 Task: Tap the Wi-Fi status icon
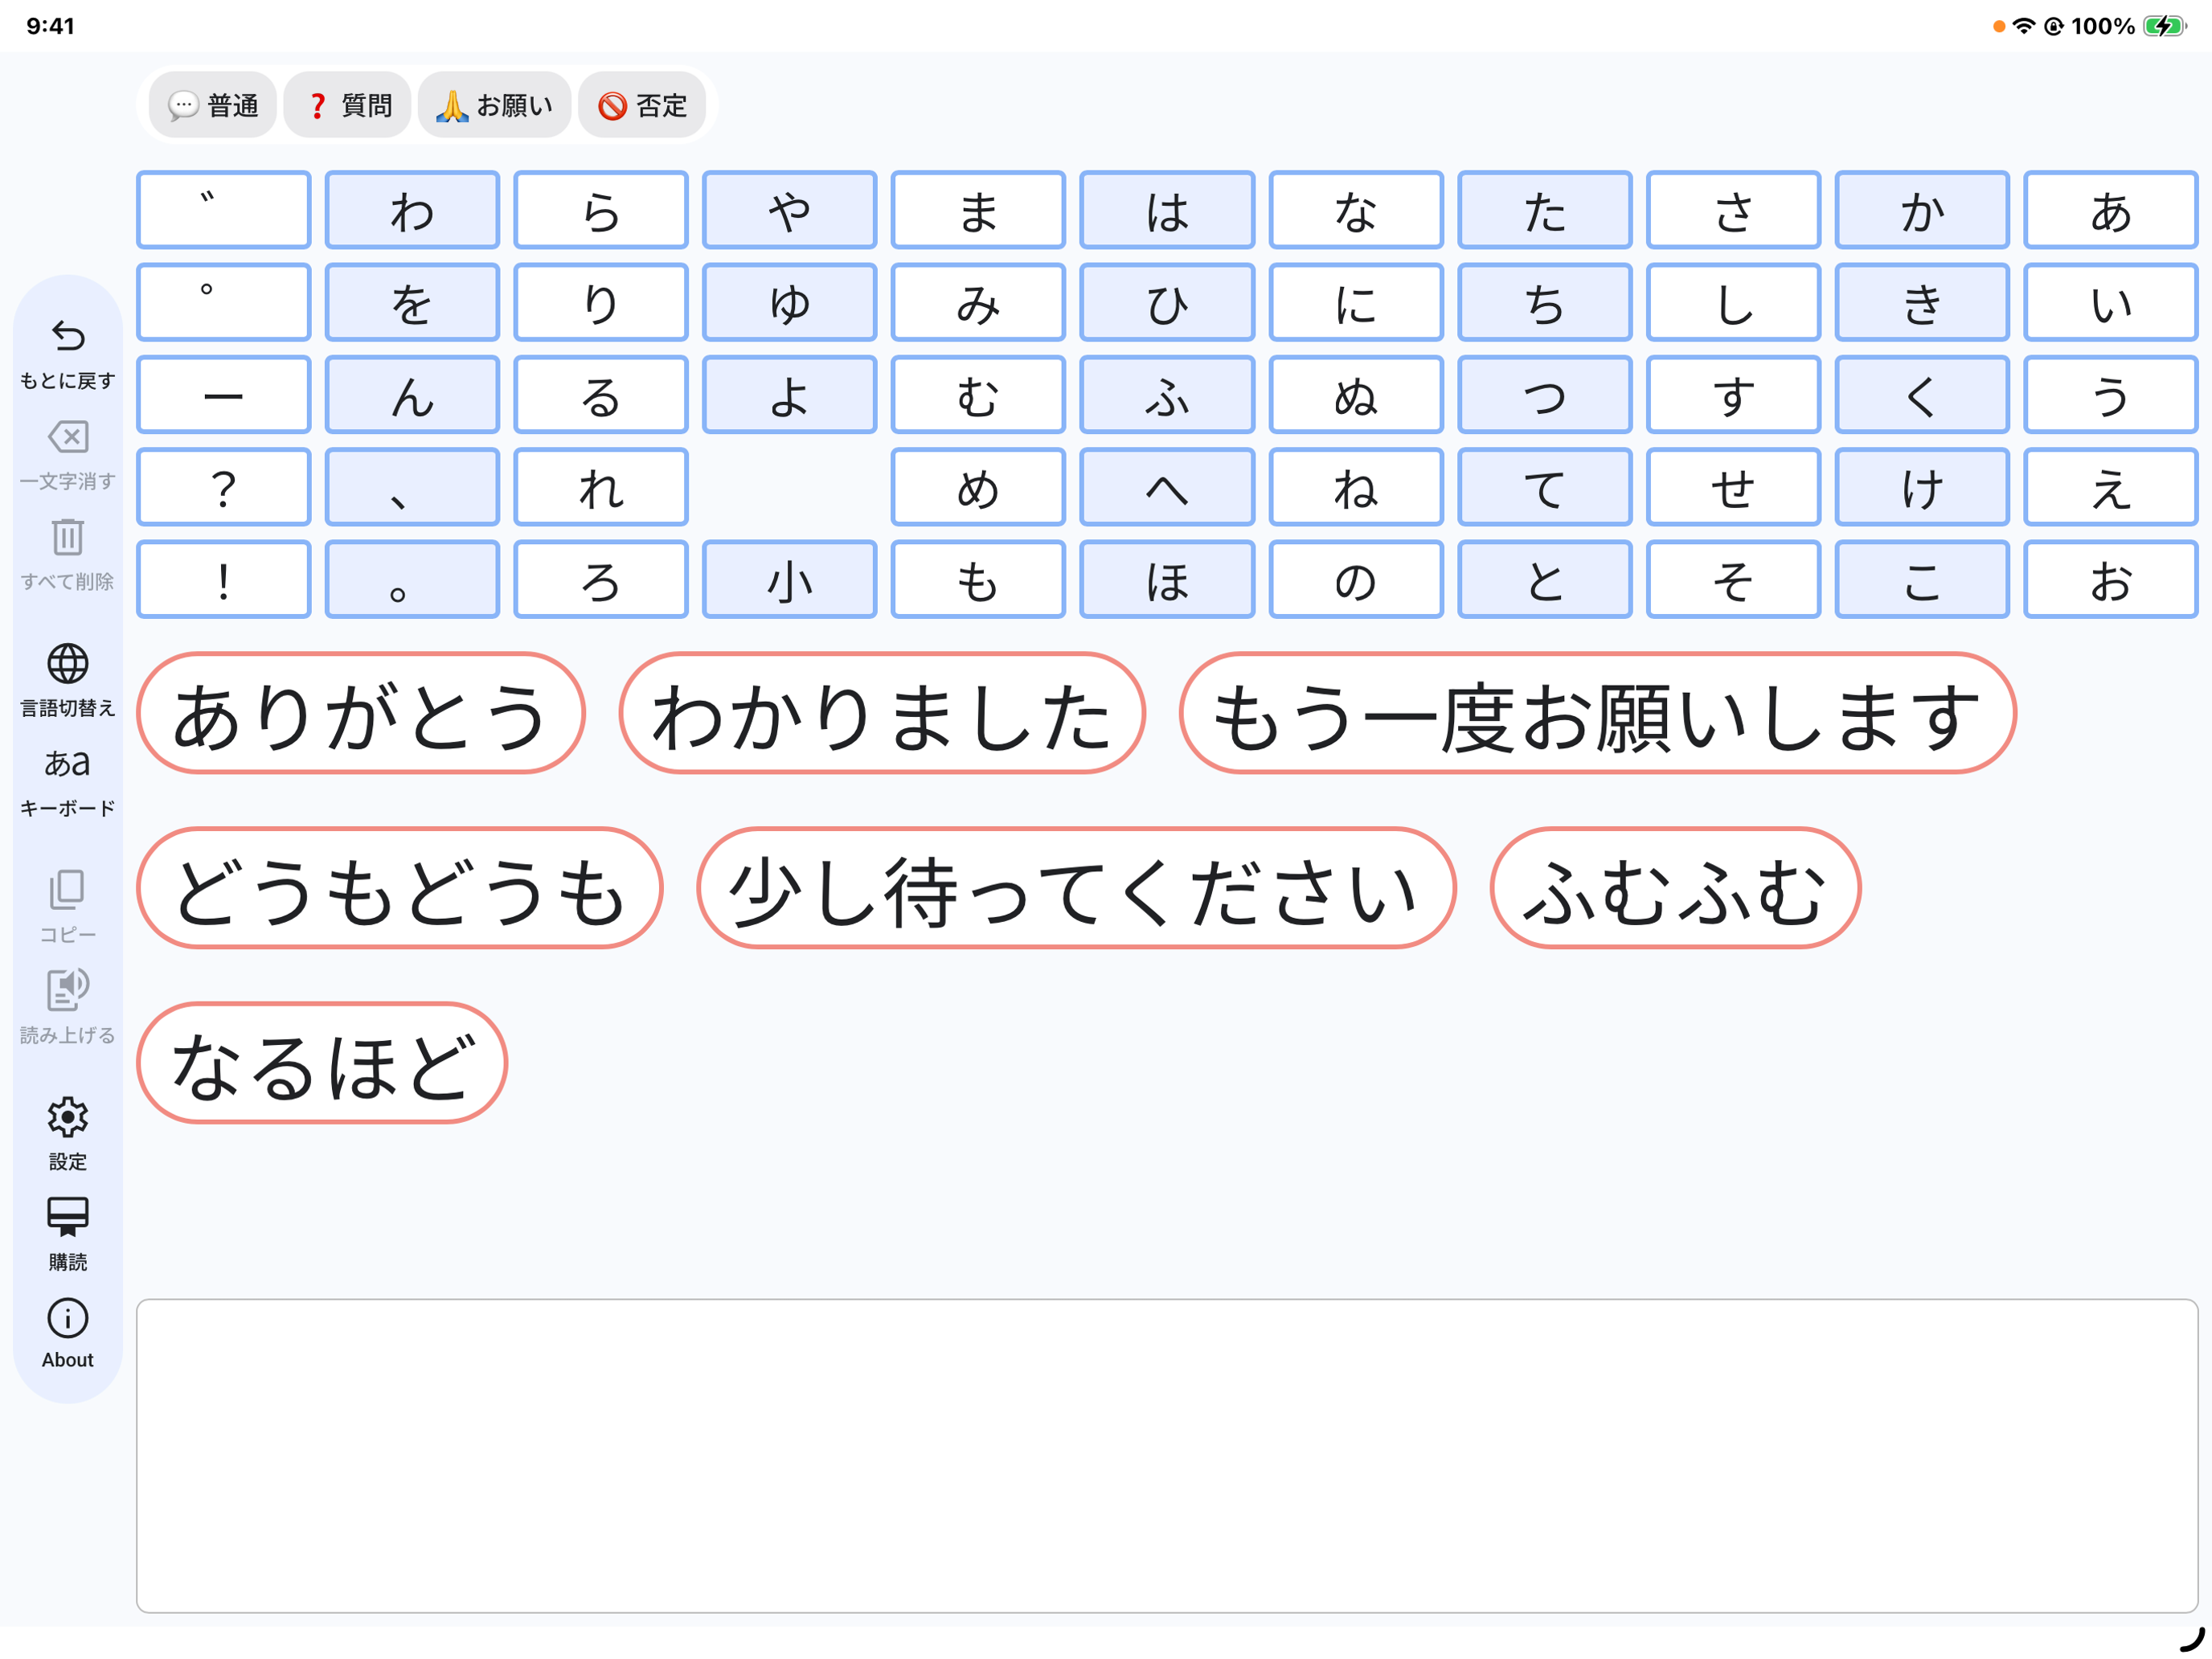click(2024, 26)
